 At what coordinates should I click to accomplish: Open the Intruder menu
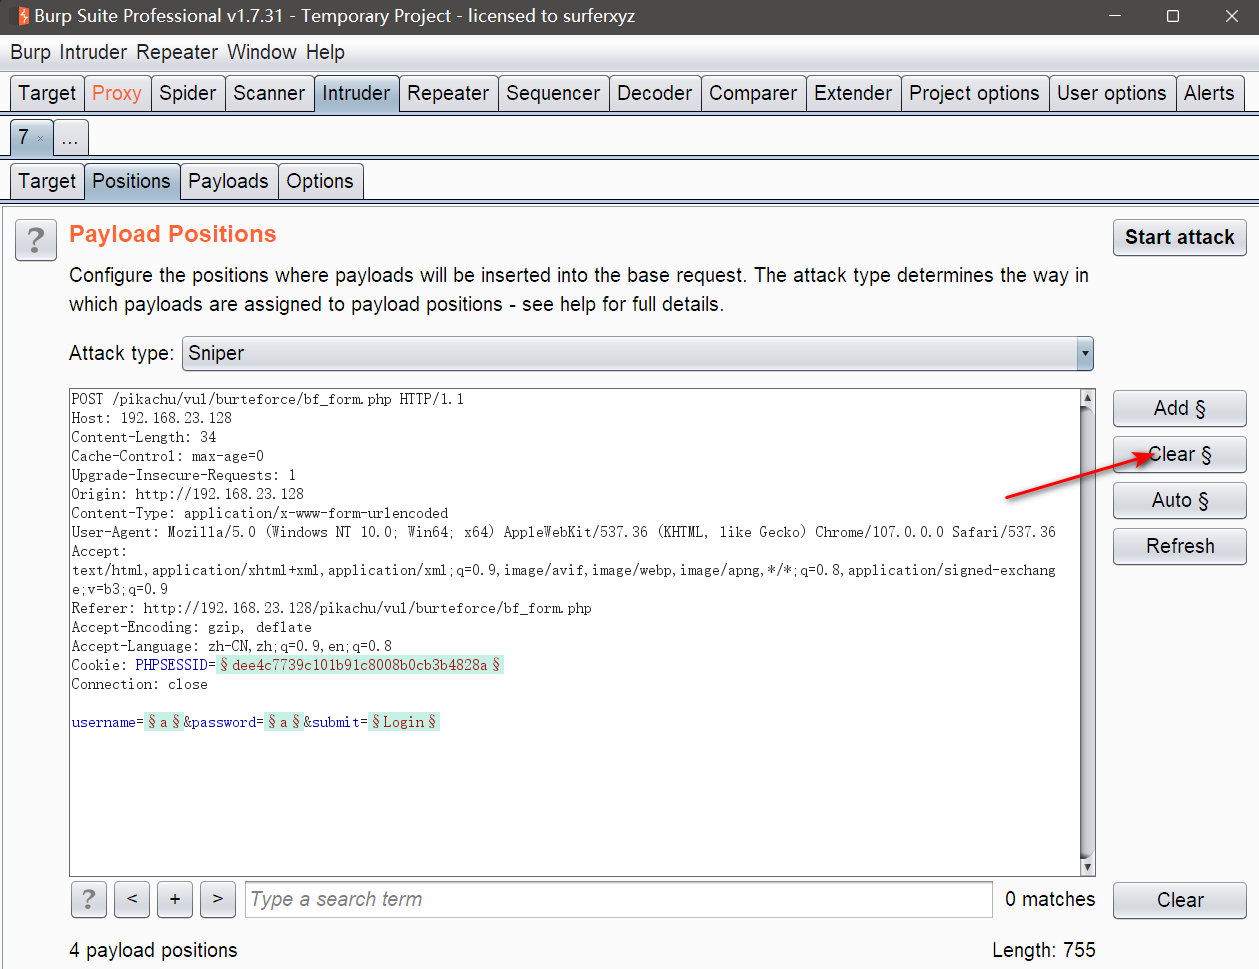pyautogui.click(x=93, y=52)
